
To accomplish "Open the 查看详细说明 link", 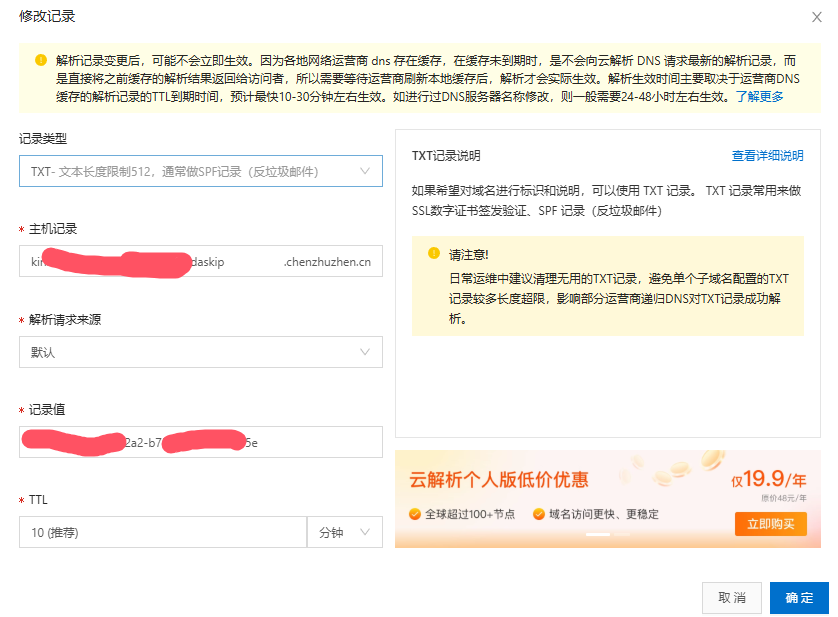I will coord(767,156).
